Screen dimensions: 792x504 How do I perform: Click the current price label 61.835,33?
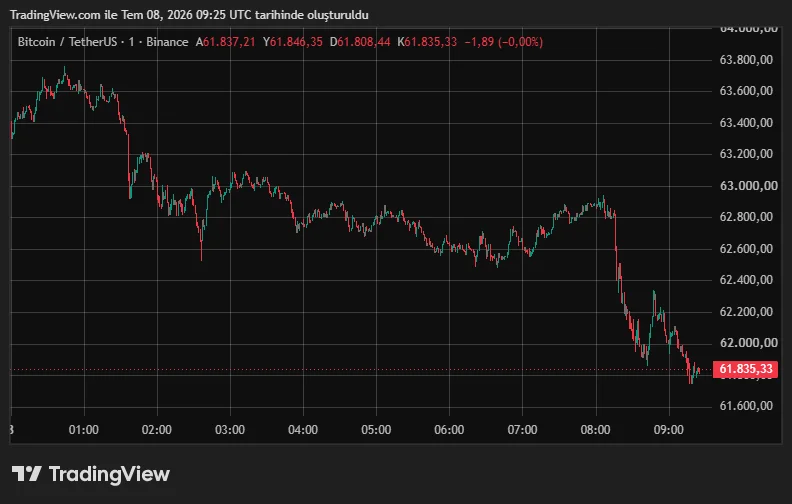tap(746, 369)
